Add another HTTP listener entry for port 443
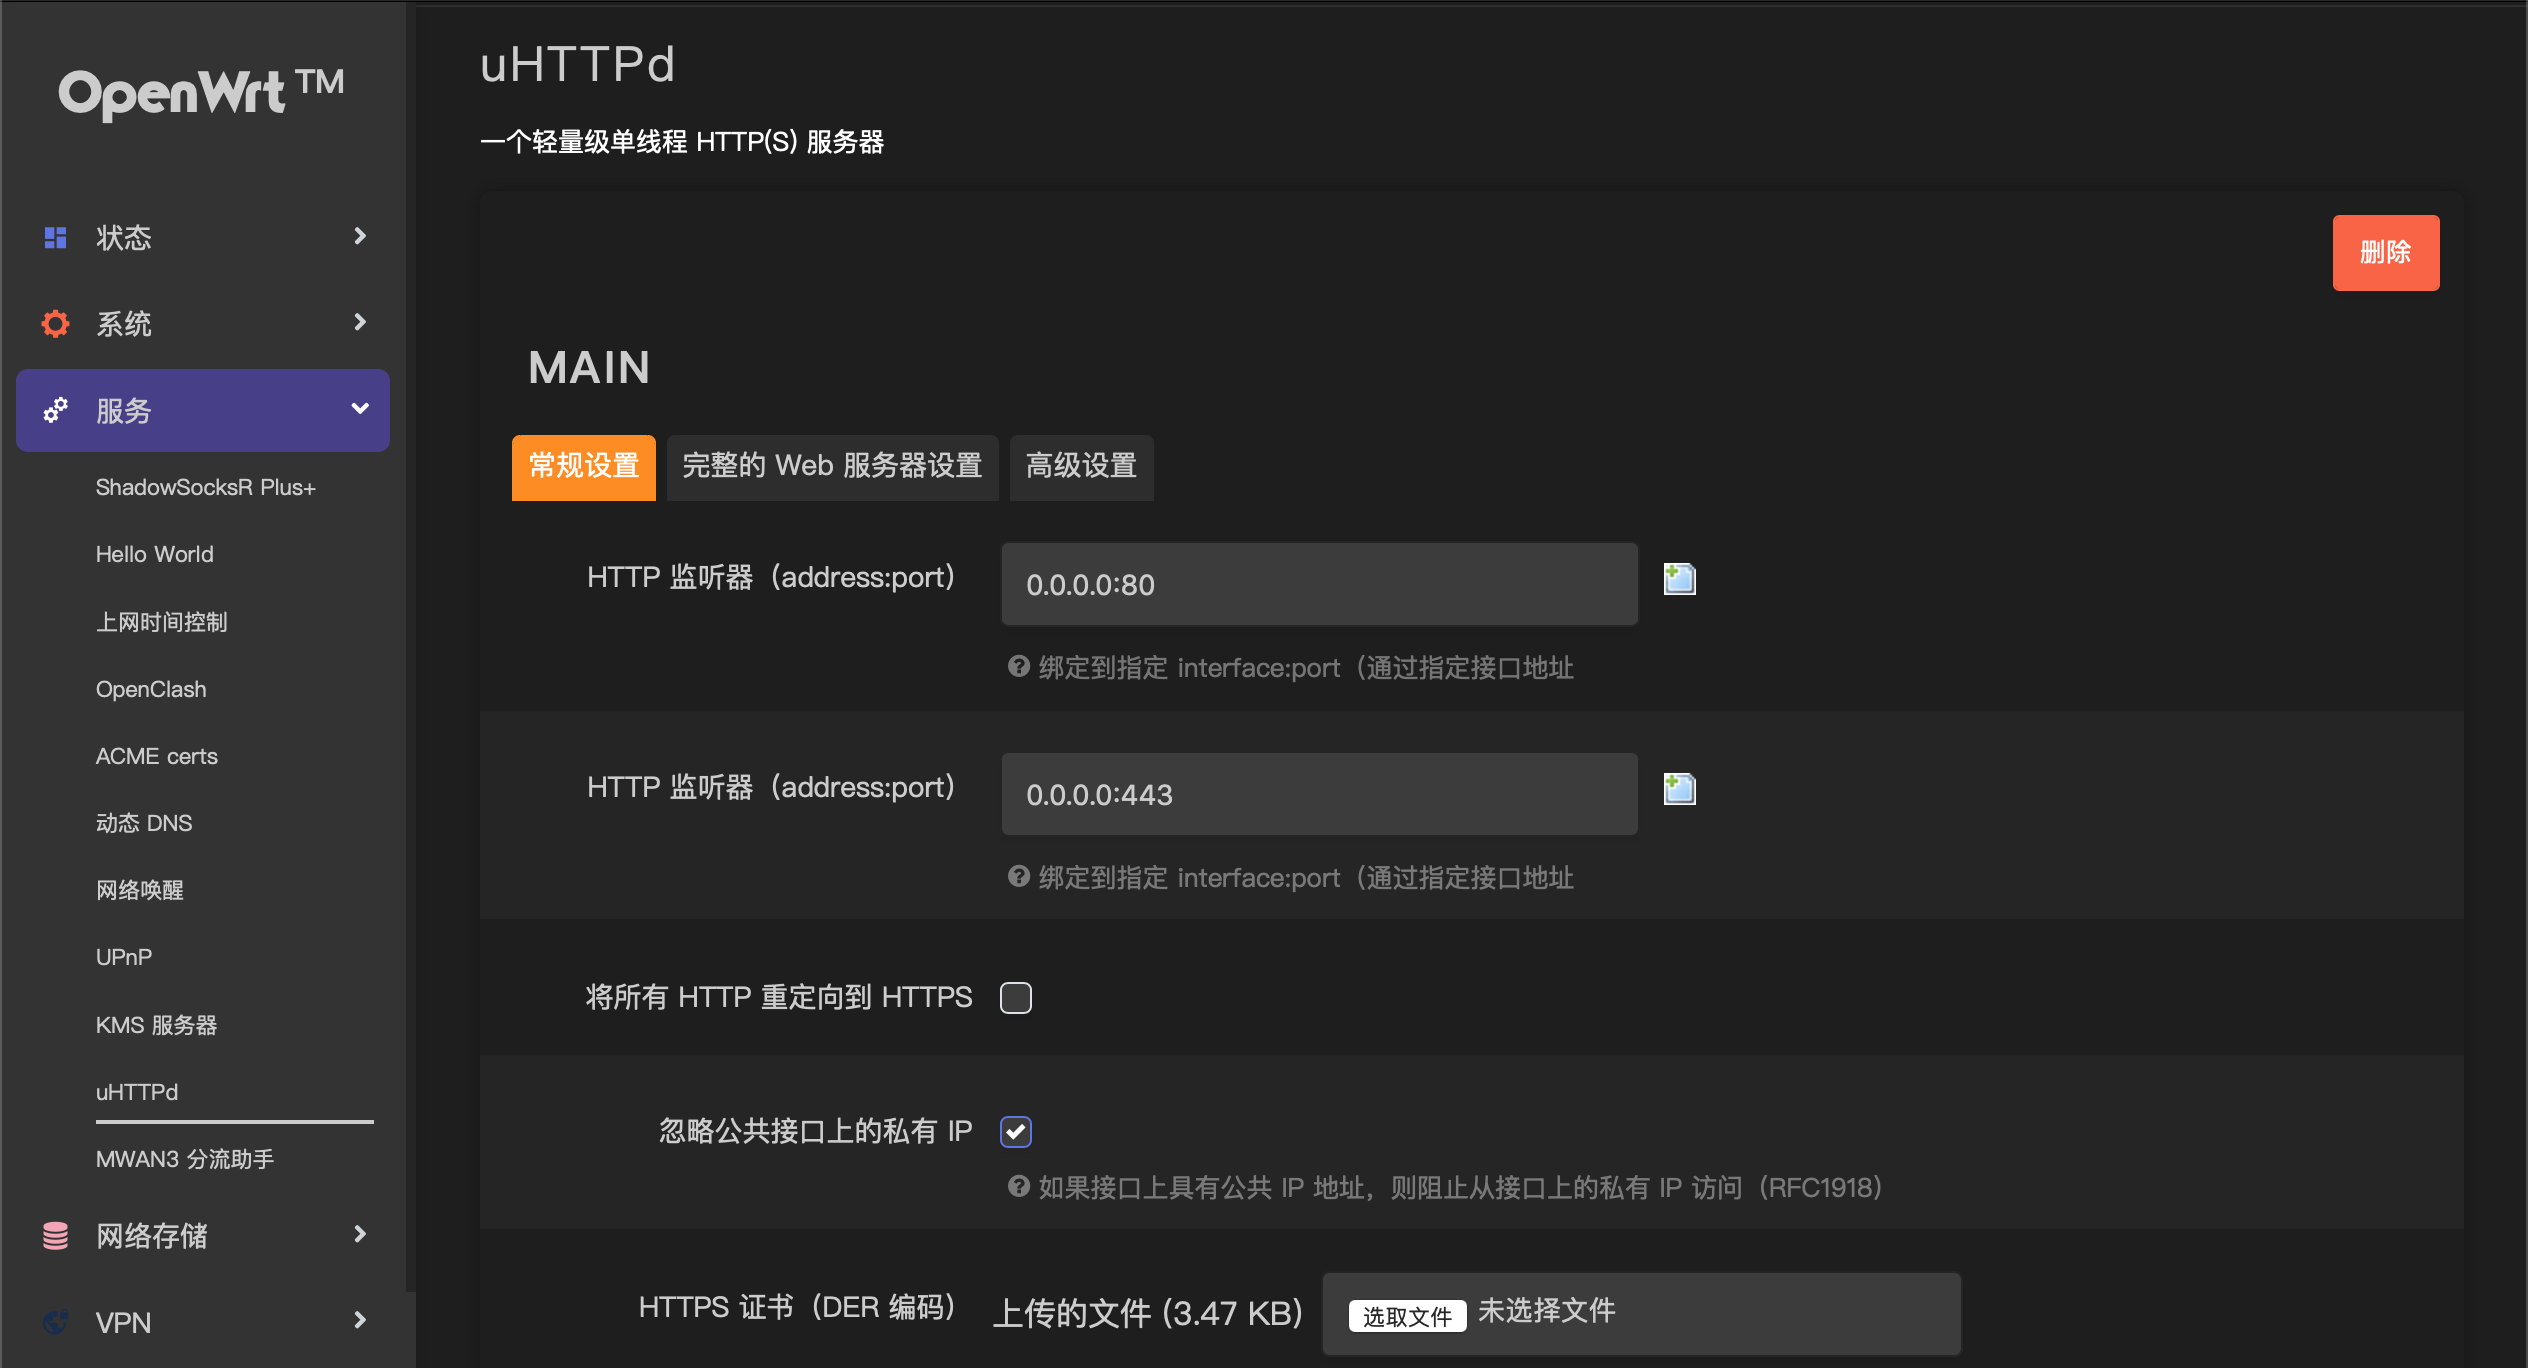 (1679, 788)
